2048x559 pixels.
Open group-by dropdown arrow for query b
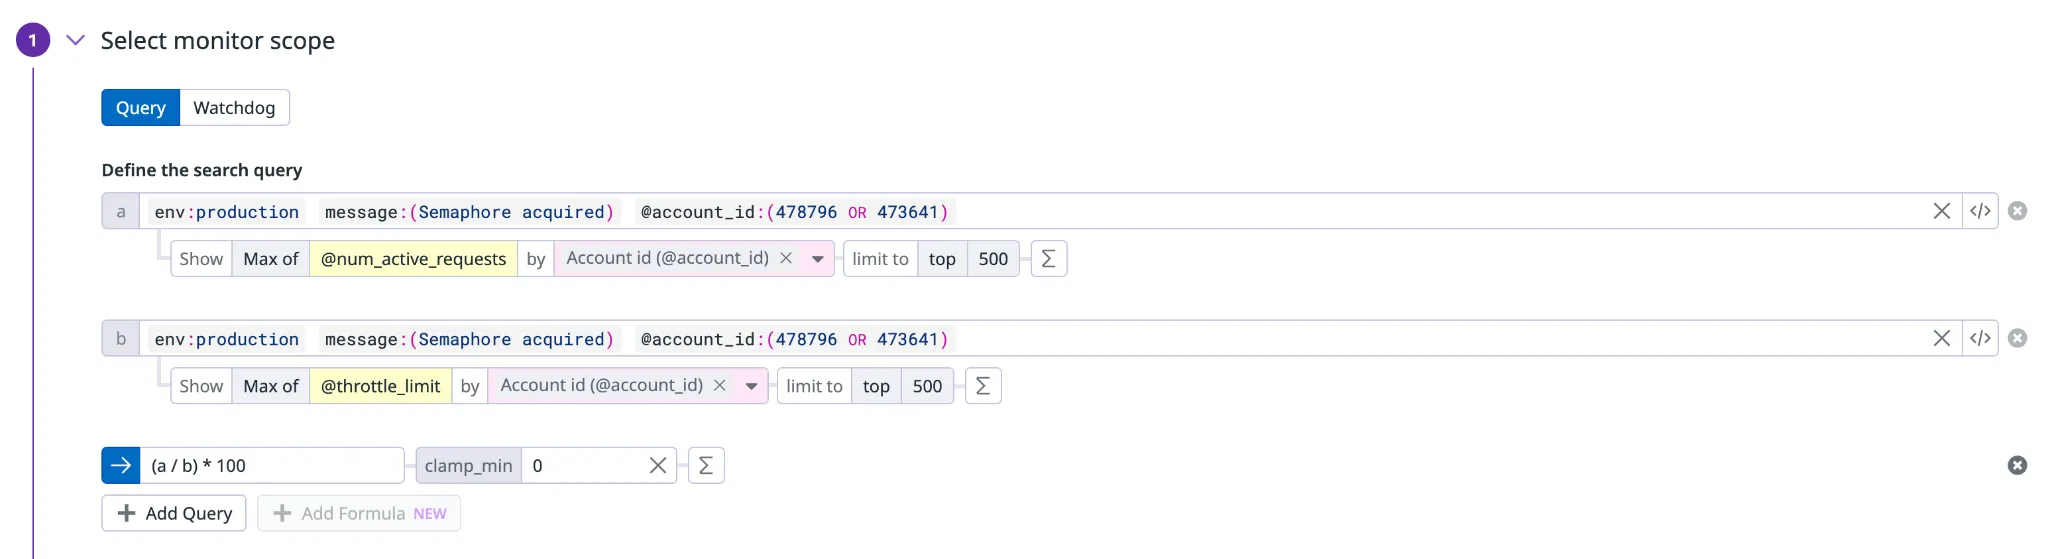tap(751, 386)
